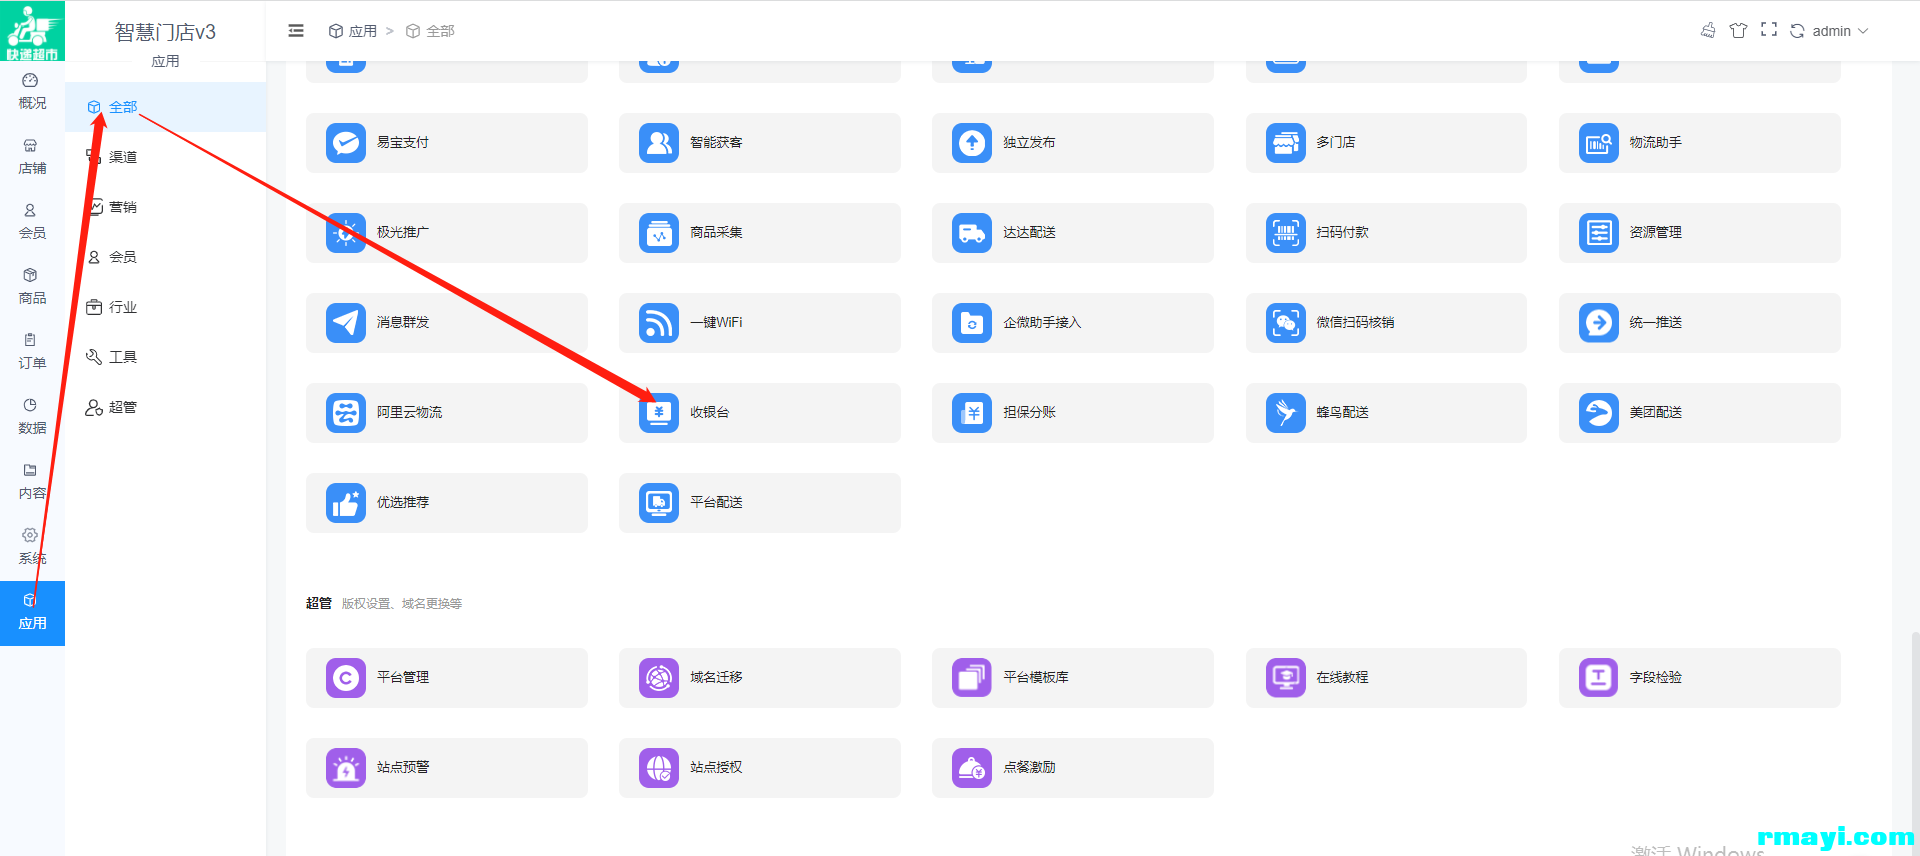This screenshot has width=1920, height=856.
Task: Open the 物流助手 app icon
Action: [x=1599, y=143]
